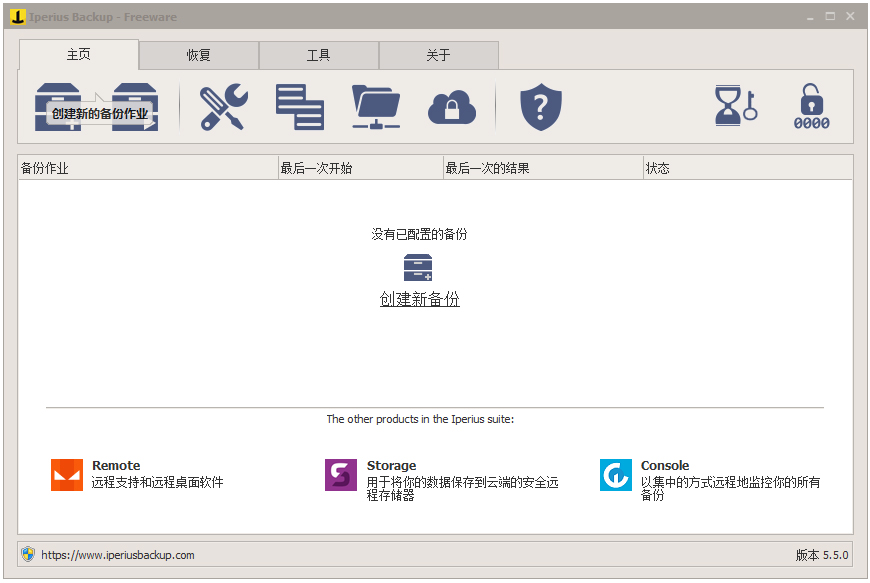The height and width of the screenshot is (583, 870).
Task: Click the create new backup job icon
Action: point(58,107)
